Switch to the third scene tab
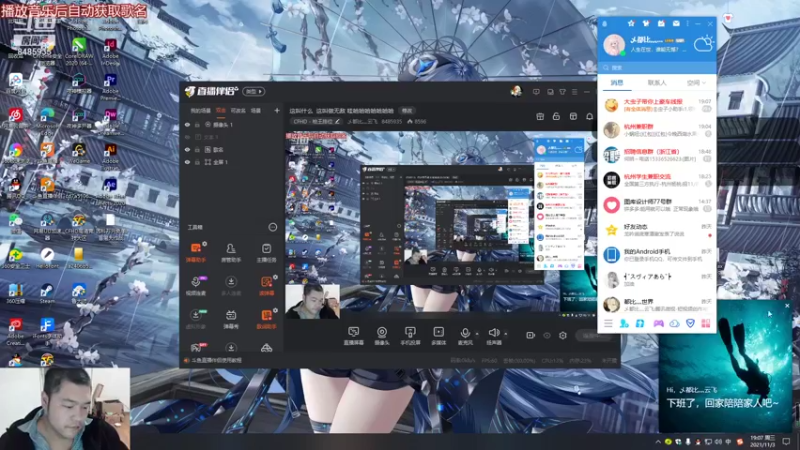 coord(238,111)
